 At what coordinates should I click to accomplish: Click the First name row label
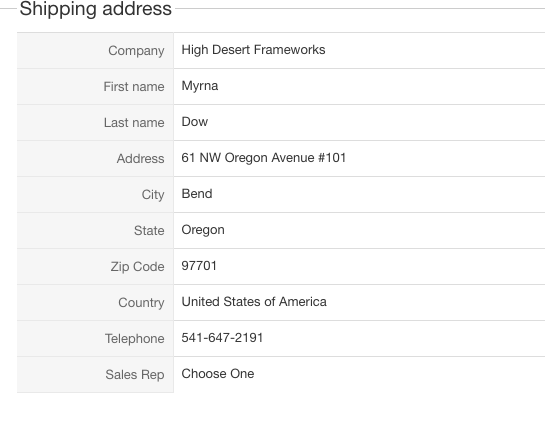[x=134, y=87]
